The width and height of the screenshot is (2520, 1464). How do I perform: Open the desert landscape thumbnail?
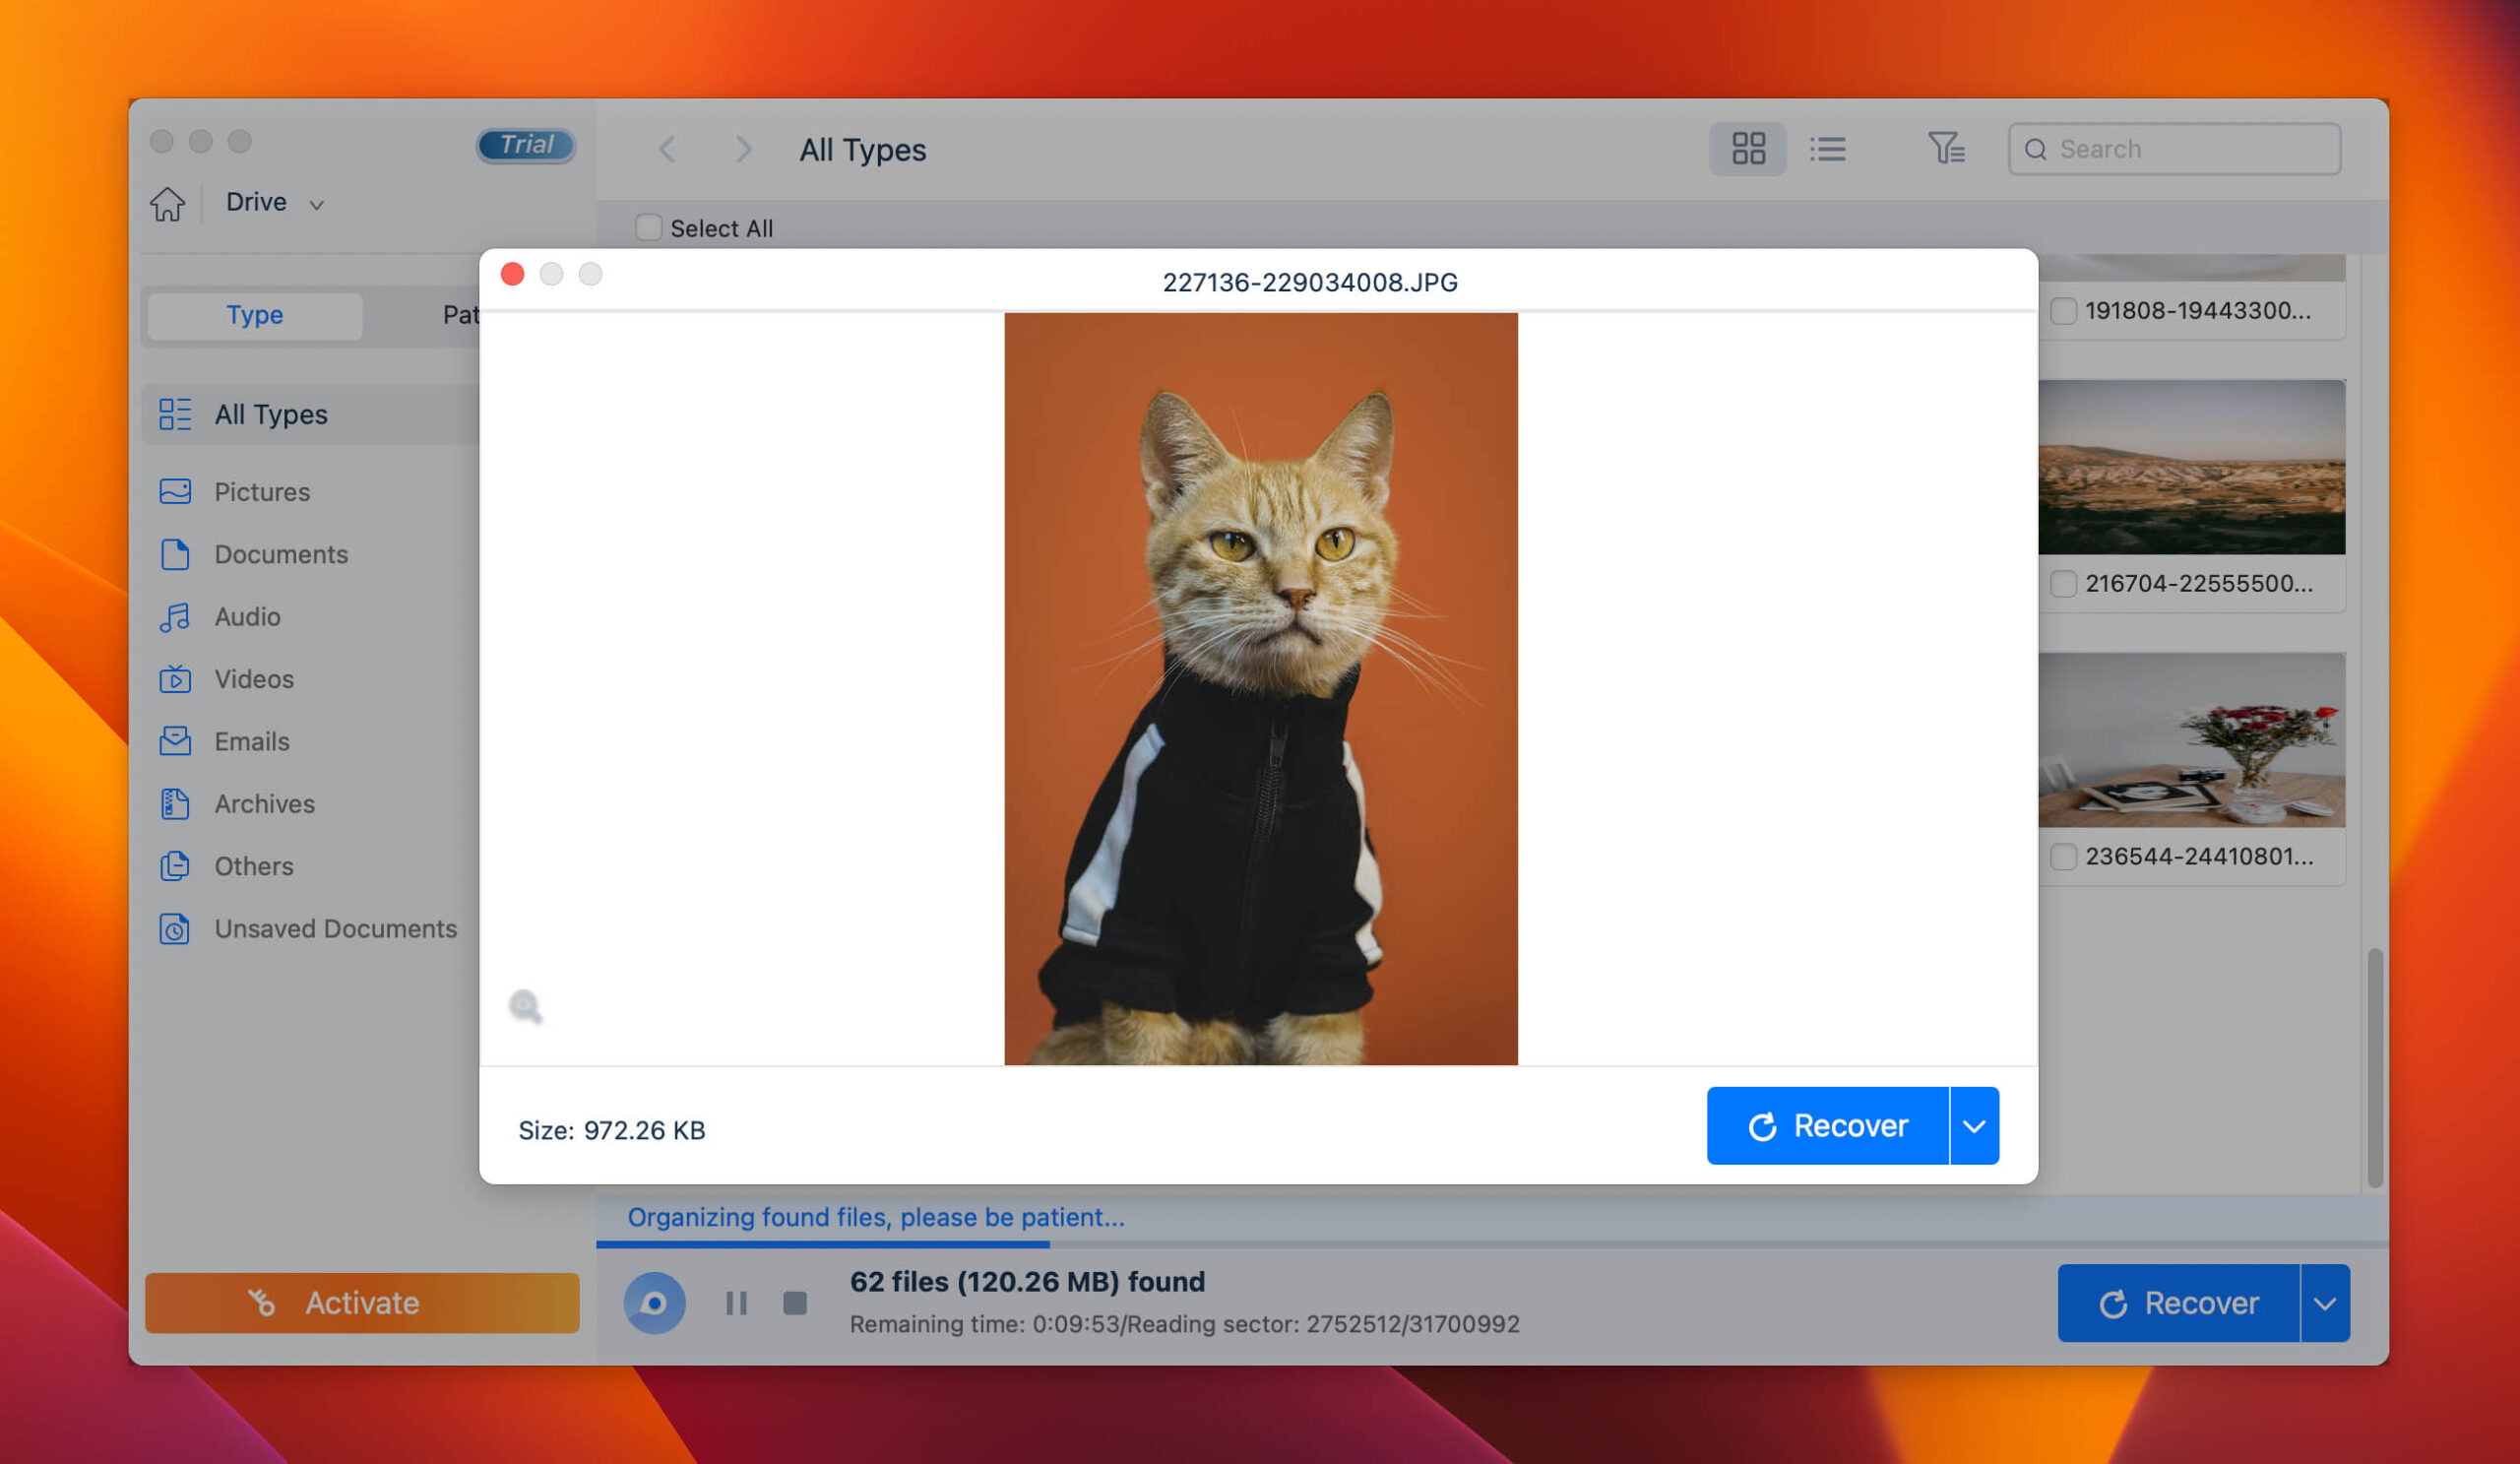2191,467
